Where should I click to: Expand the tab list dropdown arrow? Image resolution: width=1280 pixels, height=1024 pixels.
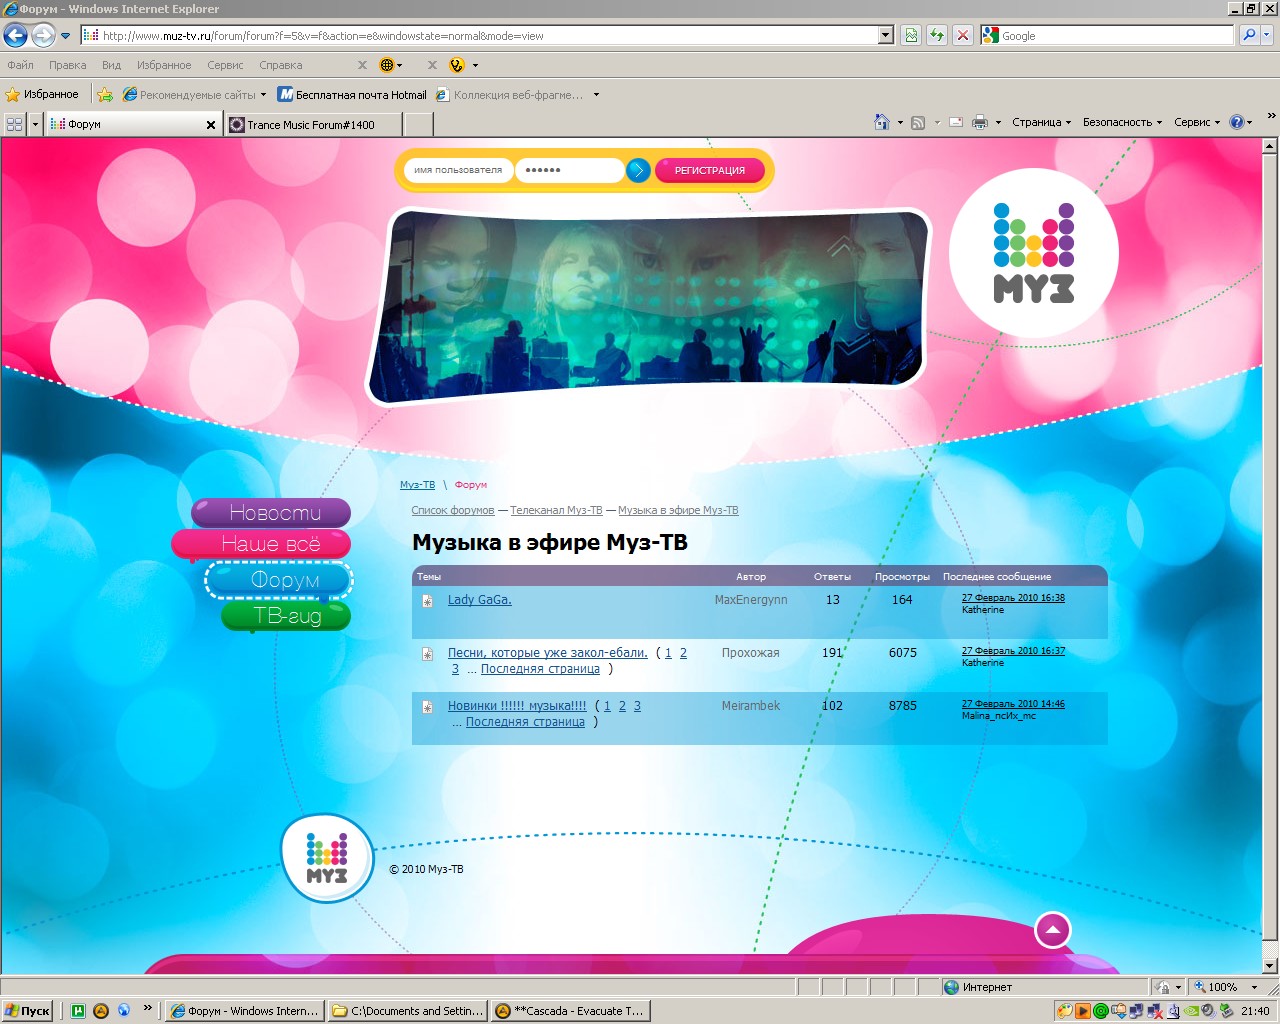pyautogui.click(x=35, y=124)
